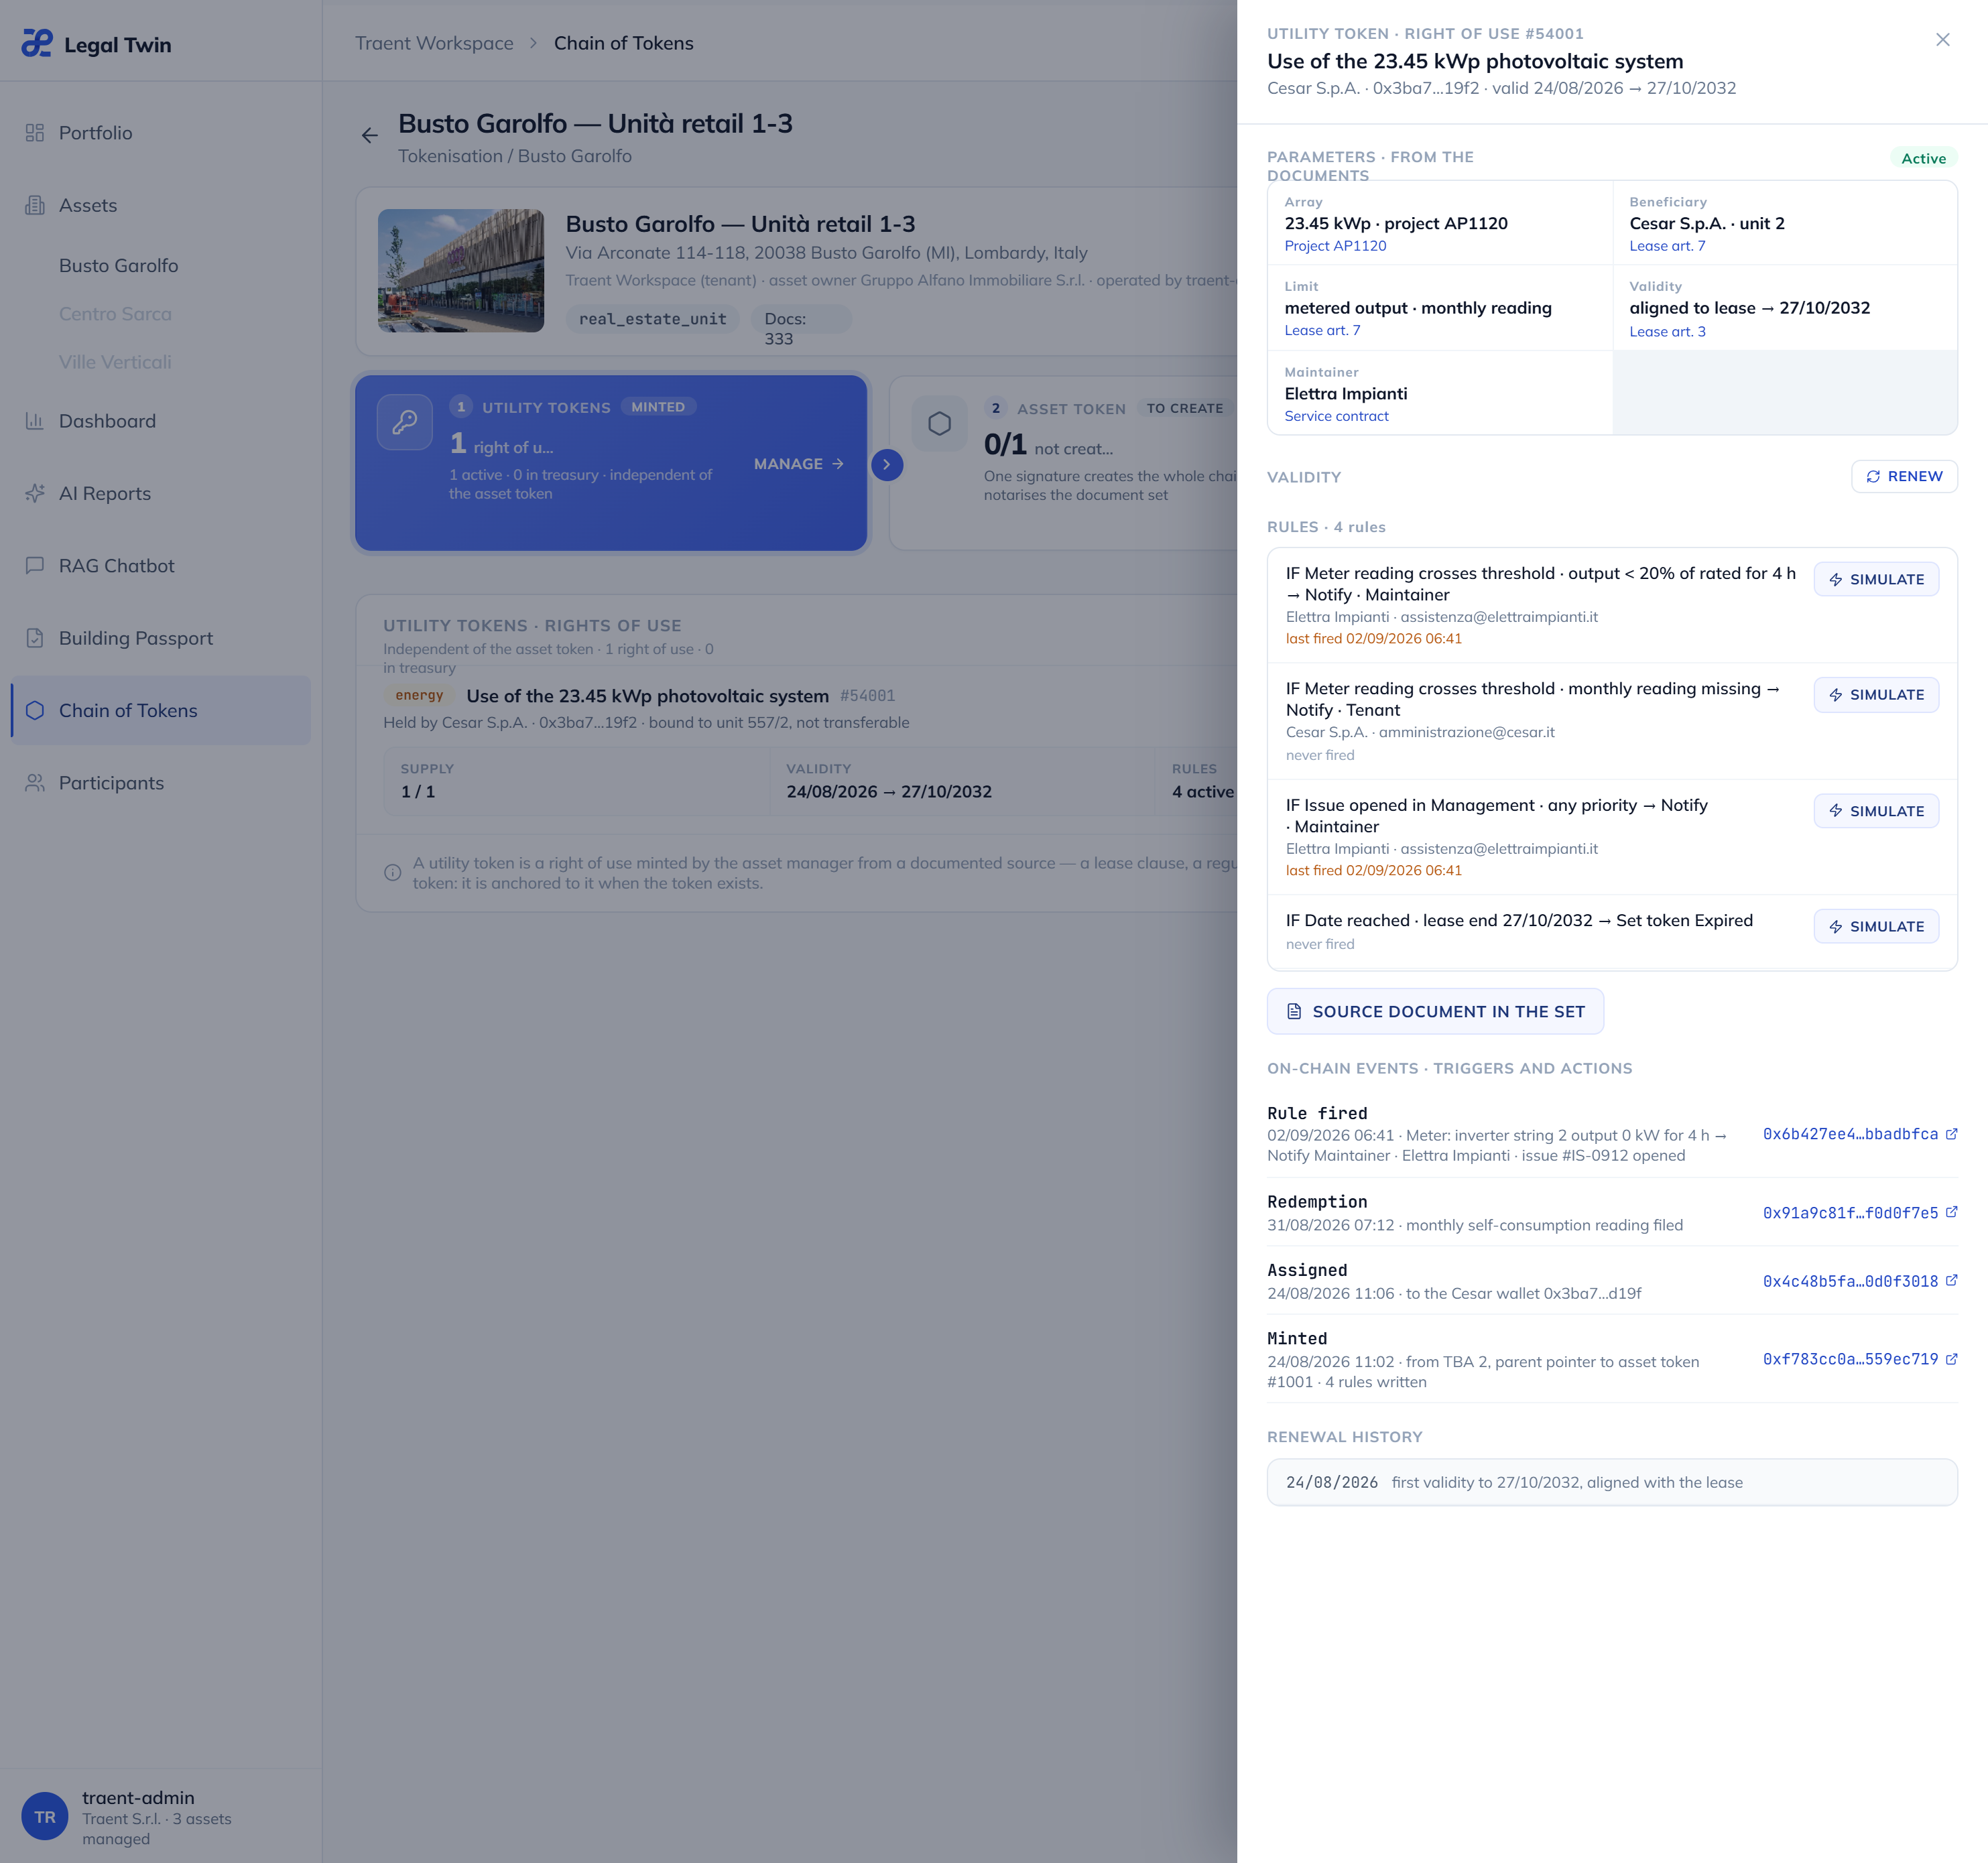Click the TO CREATE status badge

[1185, 408]
